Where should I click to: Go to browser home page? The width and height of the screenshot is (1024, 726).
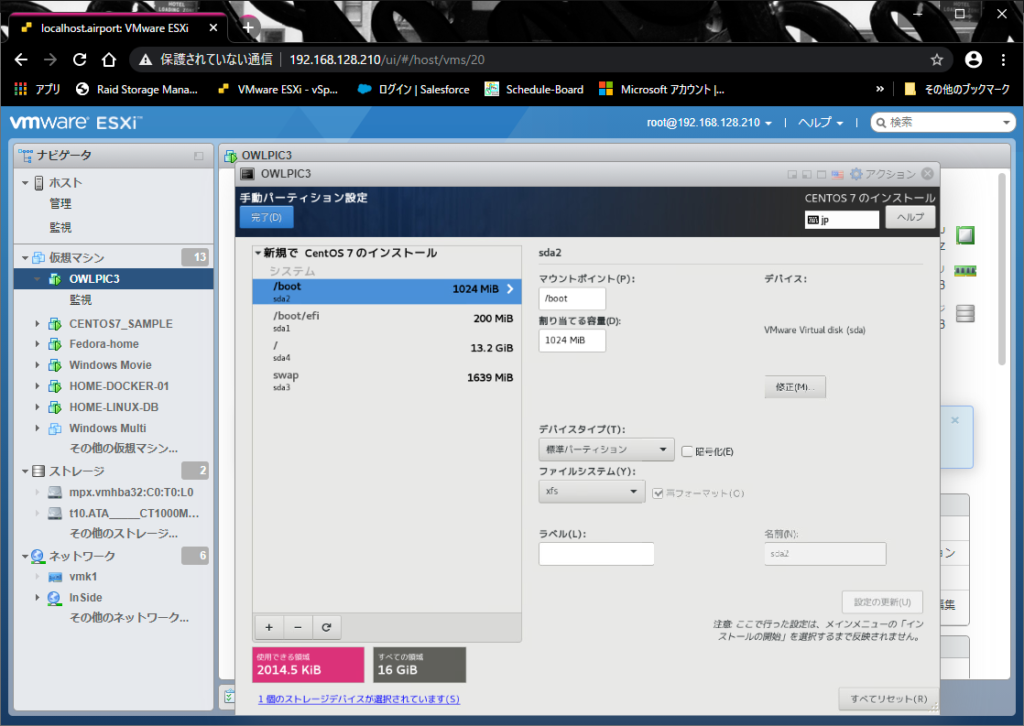point(108,60)
